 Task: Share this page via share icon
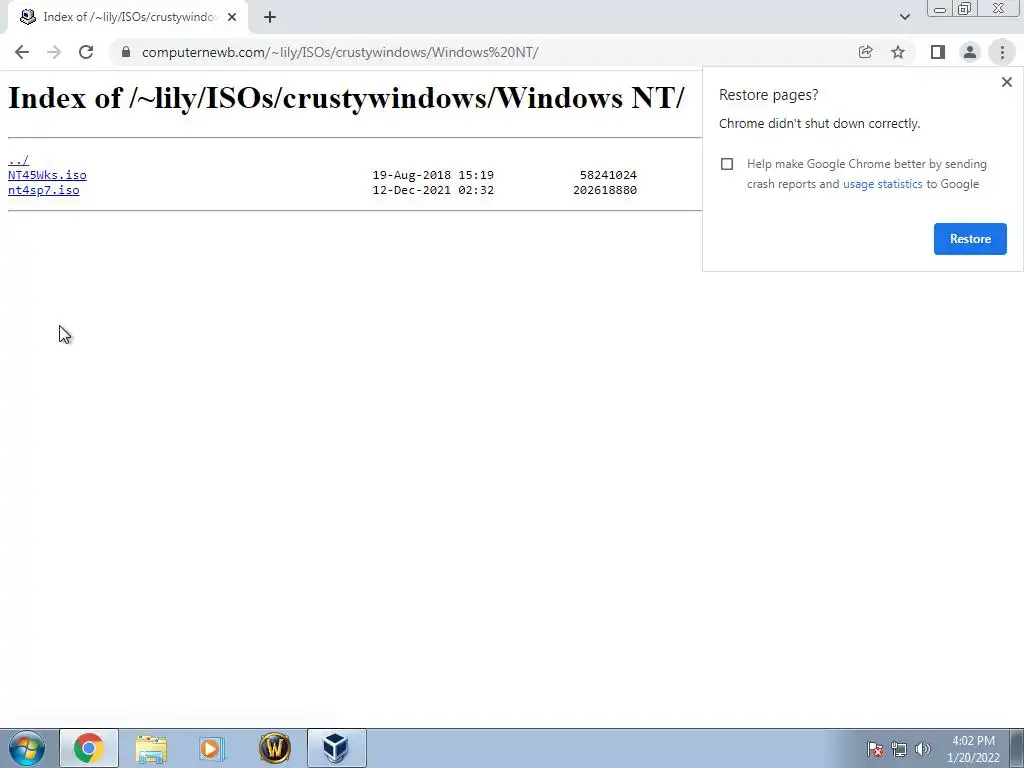[x=865, y=52]
